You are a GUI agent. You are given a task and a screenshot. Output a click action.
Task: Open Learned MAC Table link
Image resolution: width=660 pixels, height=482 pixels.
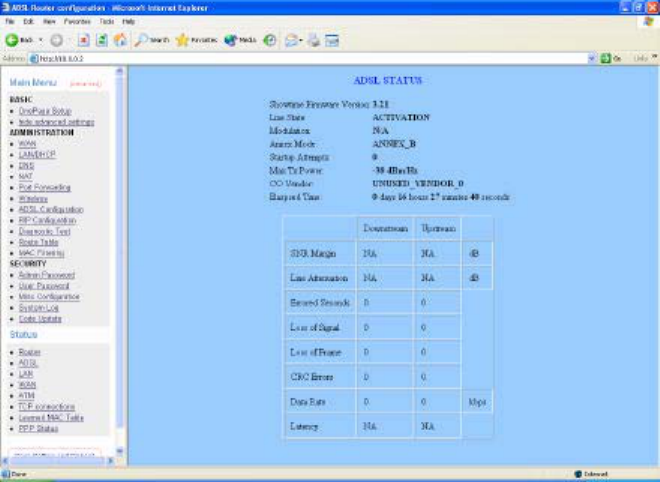coord(51,418)
